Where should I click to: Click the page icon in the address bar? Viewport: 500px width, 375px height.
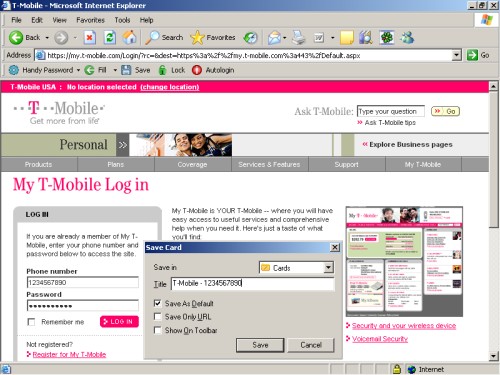pyautogui.click(x=40, y=55)
